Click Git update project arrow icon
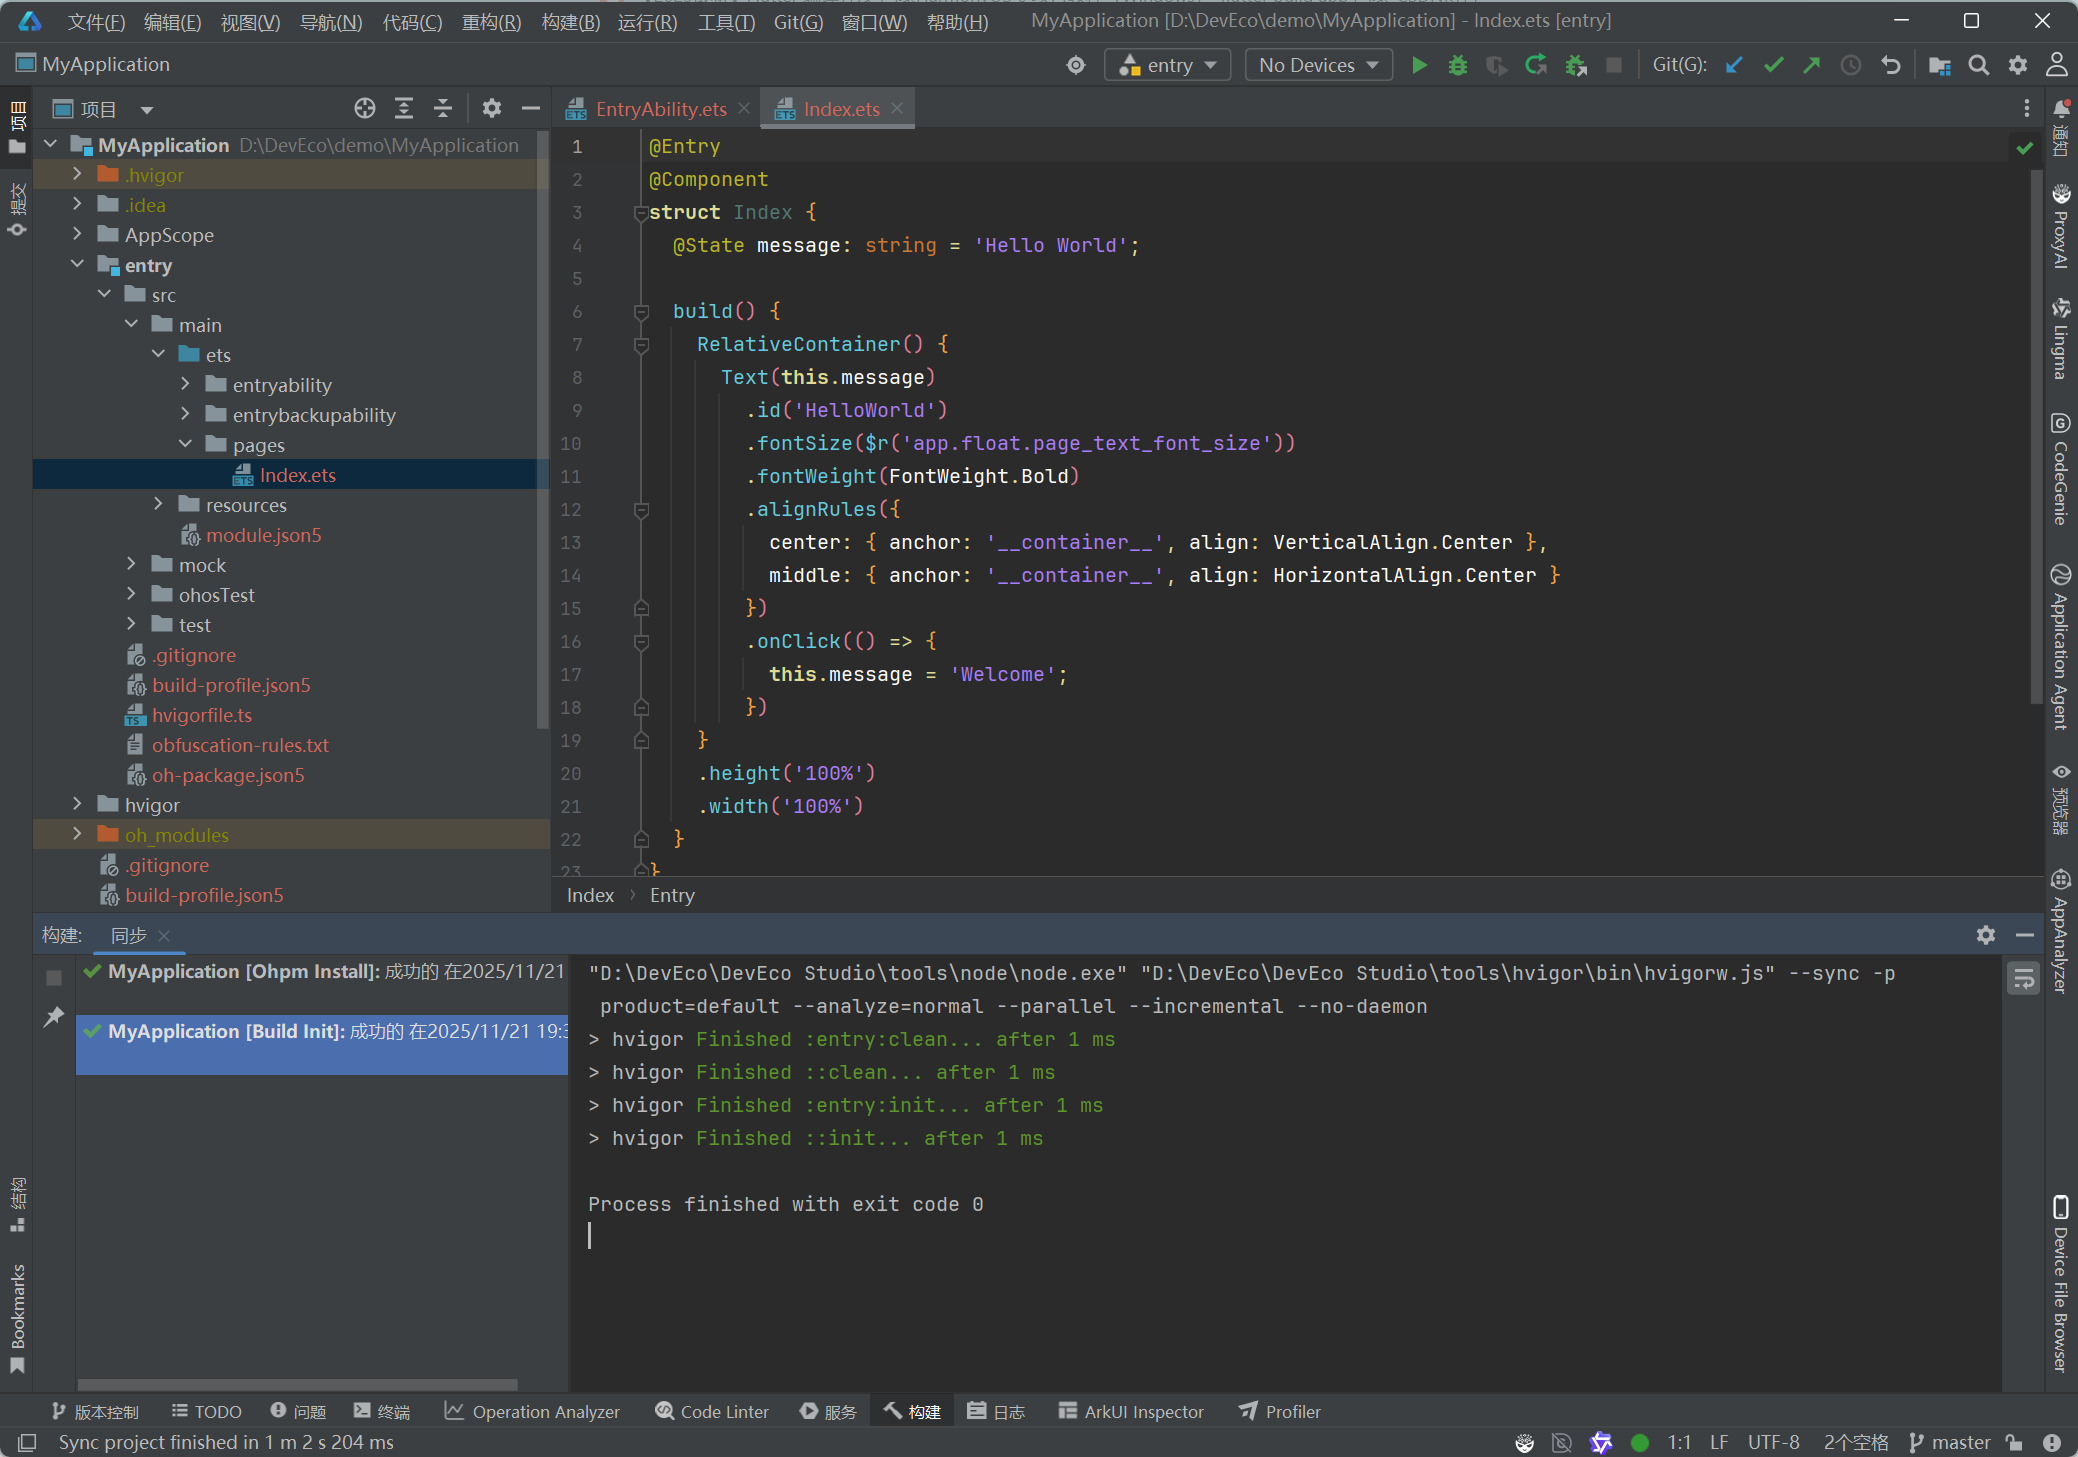 pos(1735,65)
